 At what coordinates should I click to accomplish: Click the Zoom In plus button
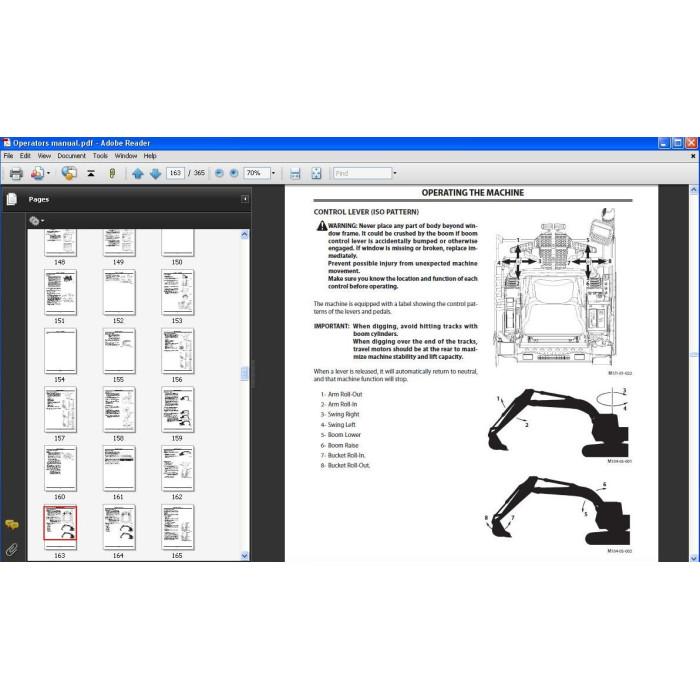(x=233, y=173)
